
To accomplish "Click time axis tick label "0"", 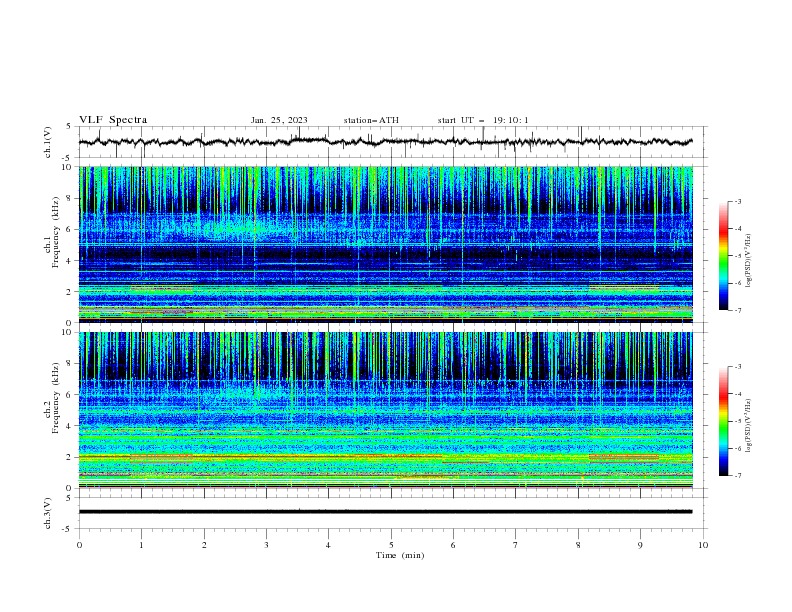I will (x=79, y=545).
